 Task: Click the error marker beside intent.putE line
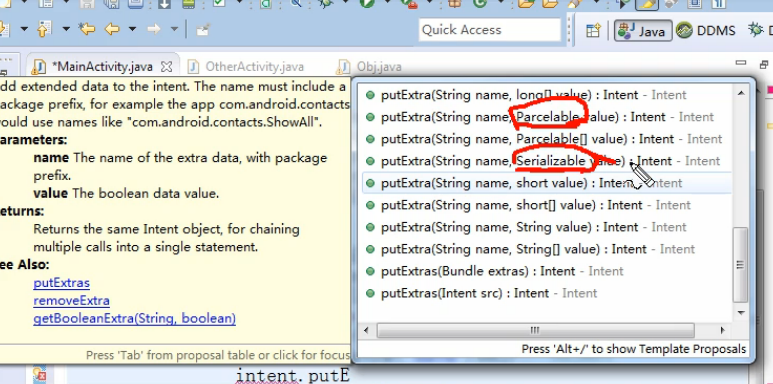39,375
